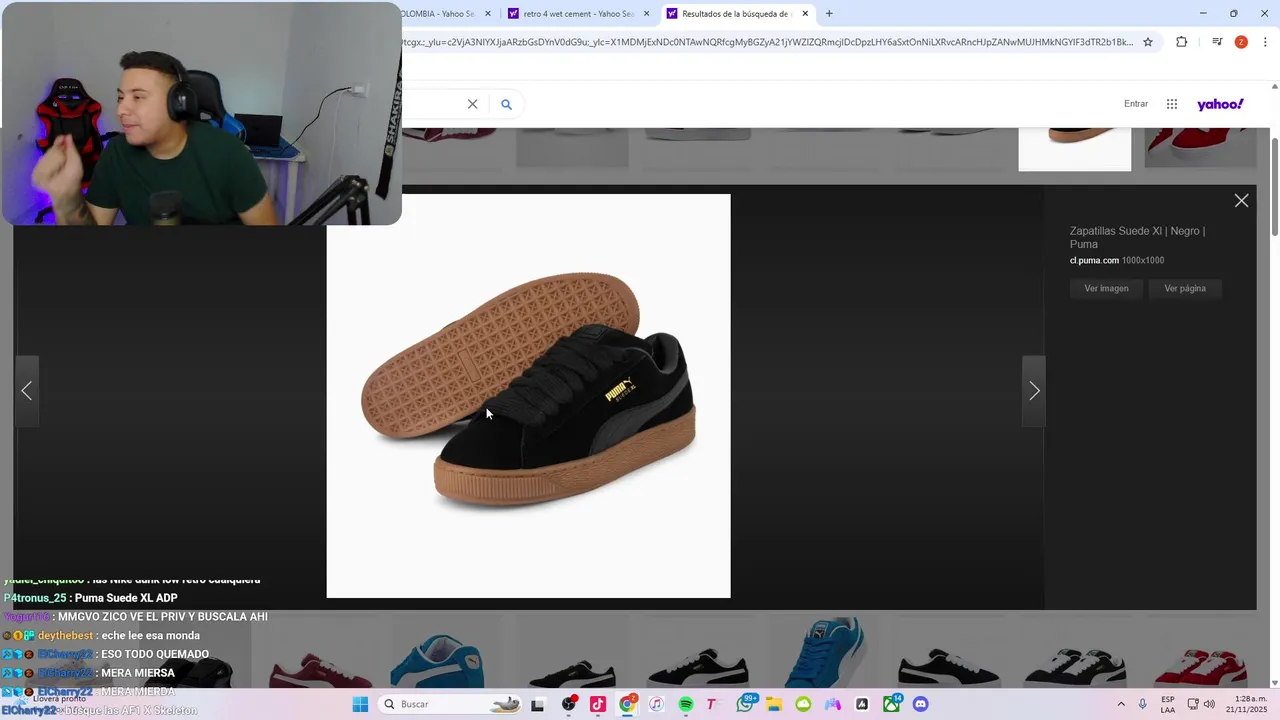Go to the next image in preview
Viewport: 1280px width, 720px height.
[x=1034, y=391]
